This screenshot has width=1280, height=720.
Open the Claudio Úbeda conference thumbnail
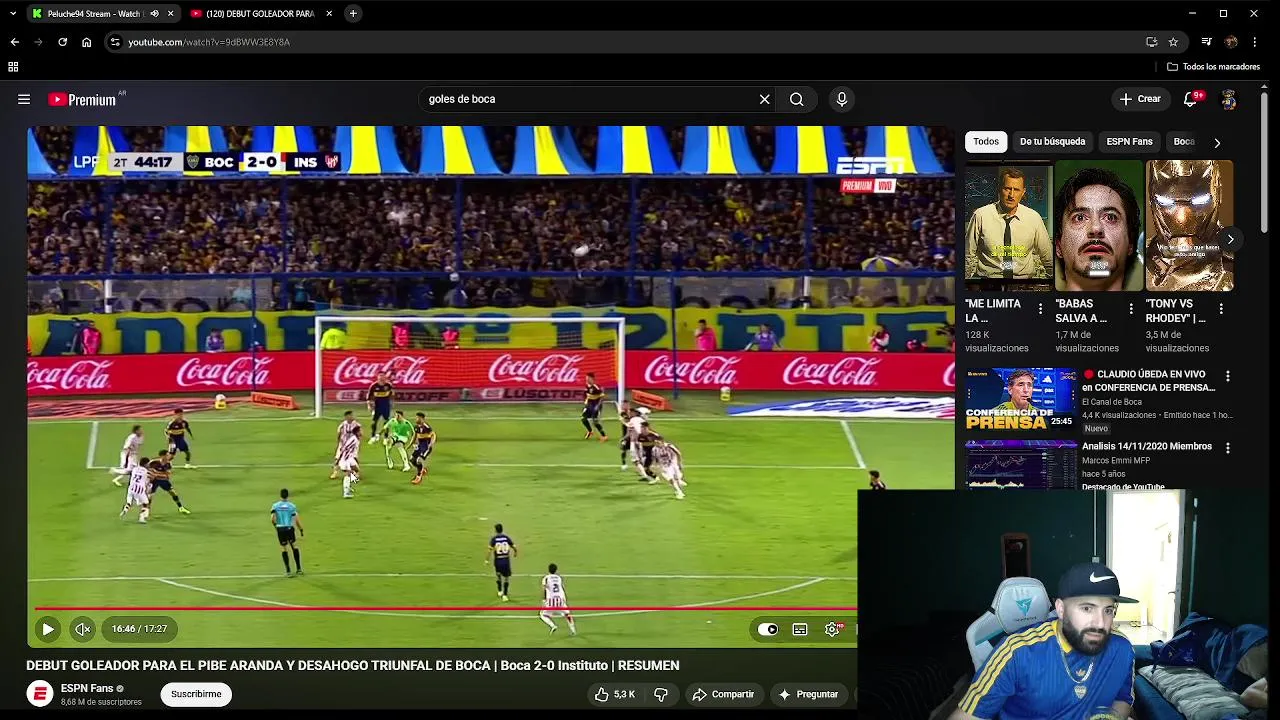click(x=1020, y=399)
